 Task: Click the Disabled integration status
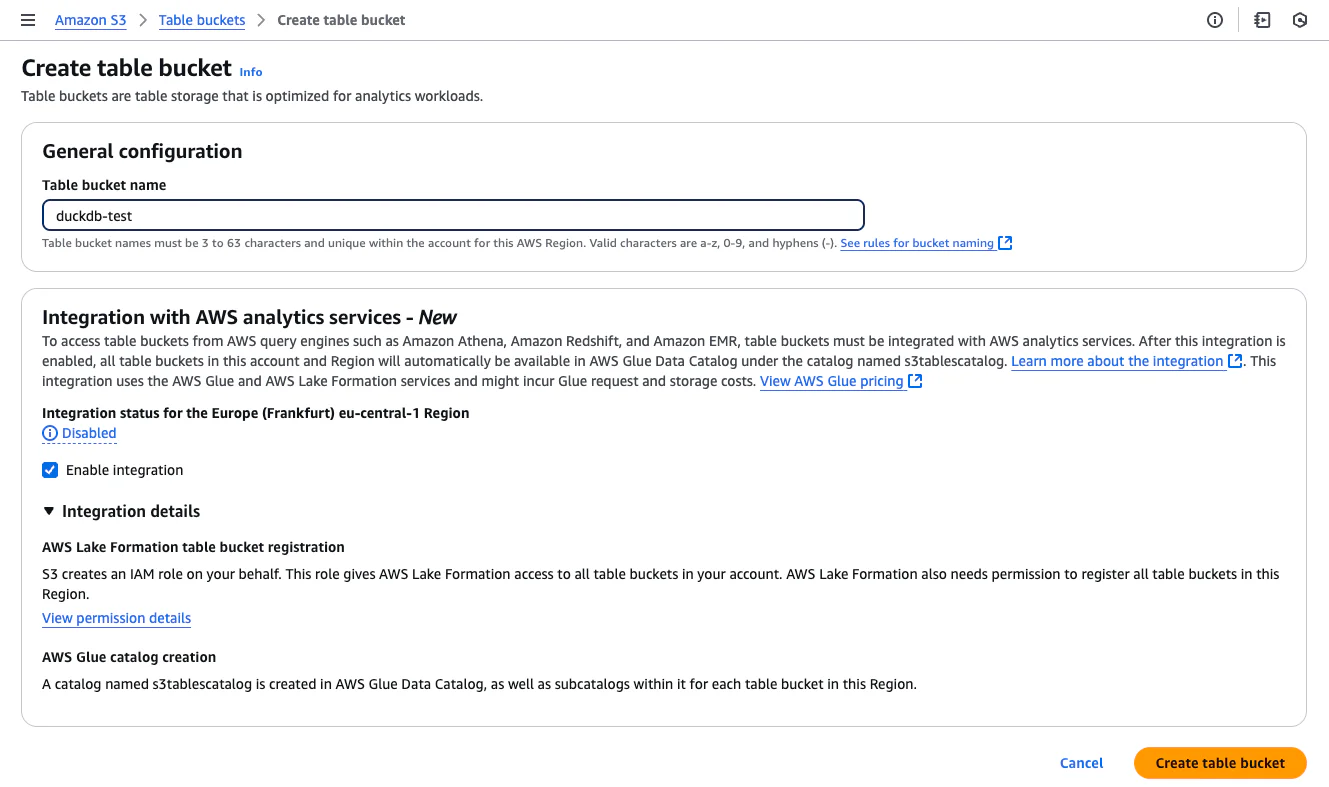click(79, 433)
